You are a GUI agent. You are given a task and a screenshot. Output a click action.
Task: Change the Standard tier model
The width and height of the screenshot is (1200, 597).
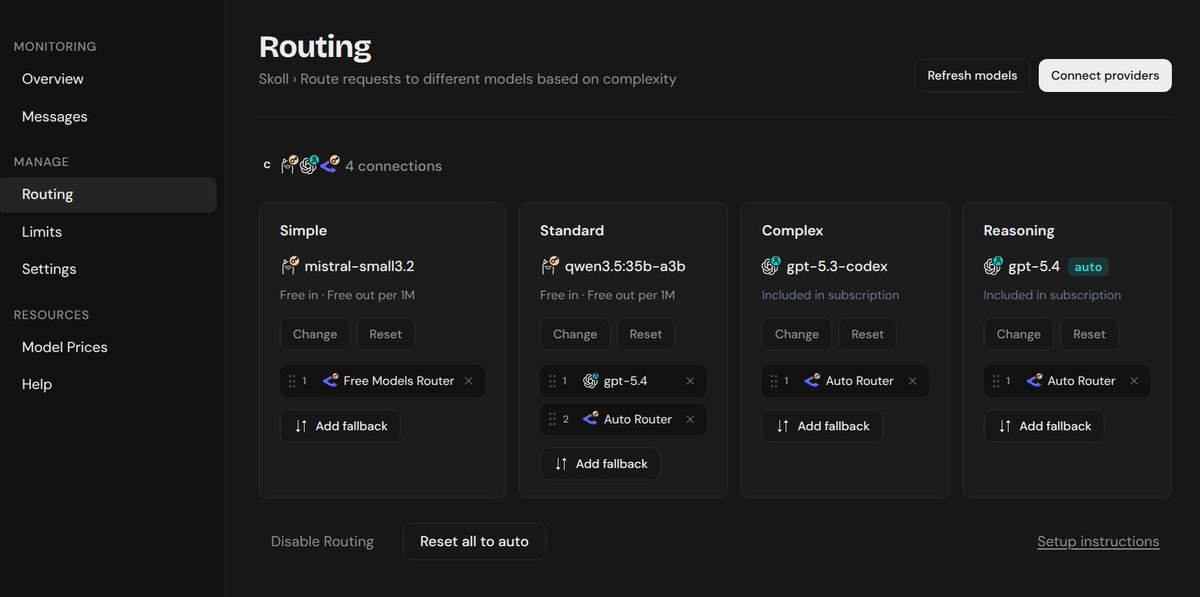click(575, 334)
